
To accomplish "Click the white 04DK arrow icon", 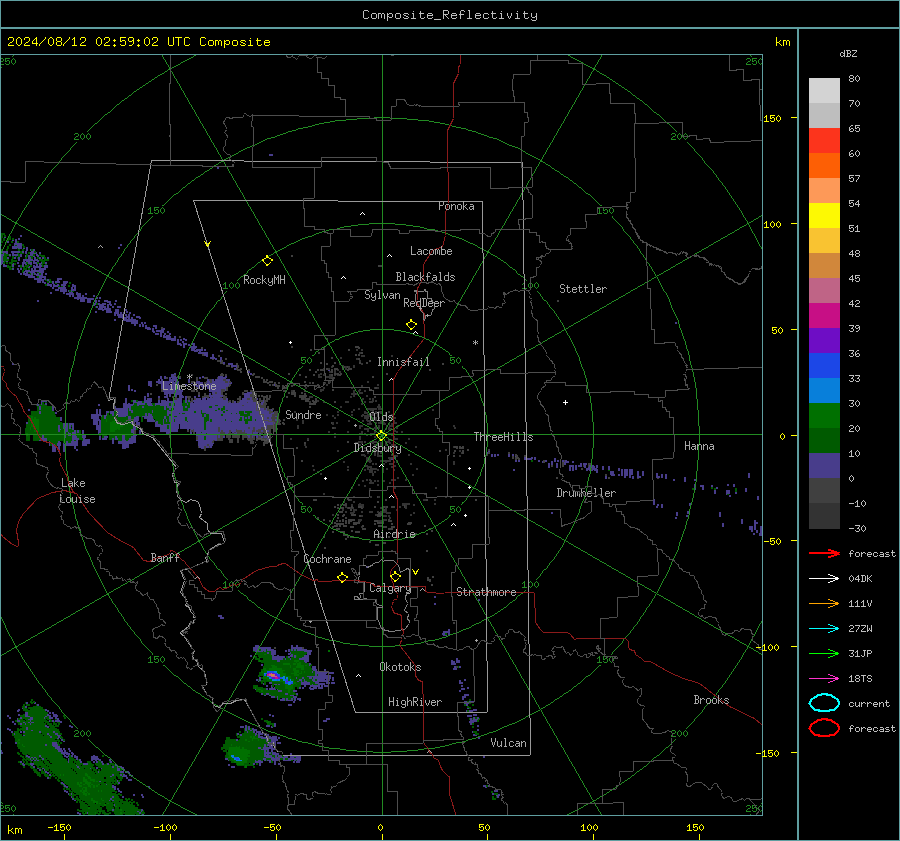I will (824, 578).
